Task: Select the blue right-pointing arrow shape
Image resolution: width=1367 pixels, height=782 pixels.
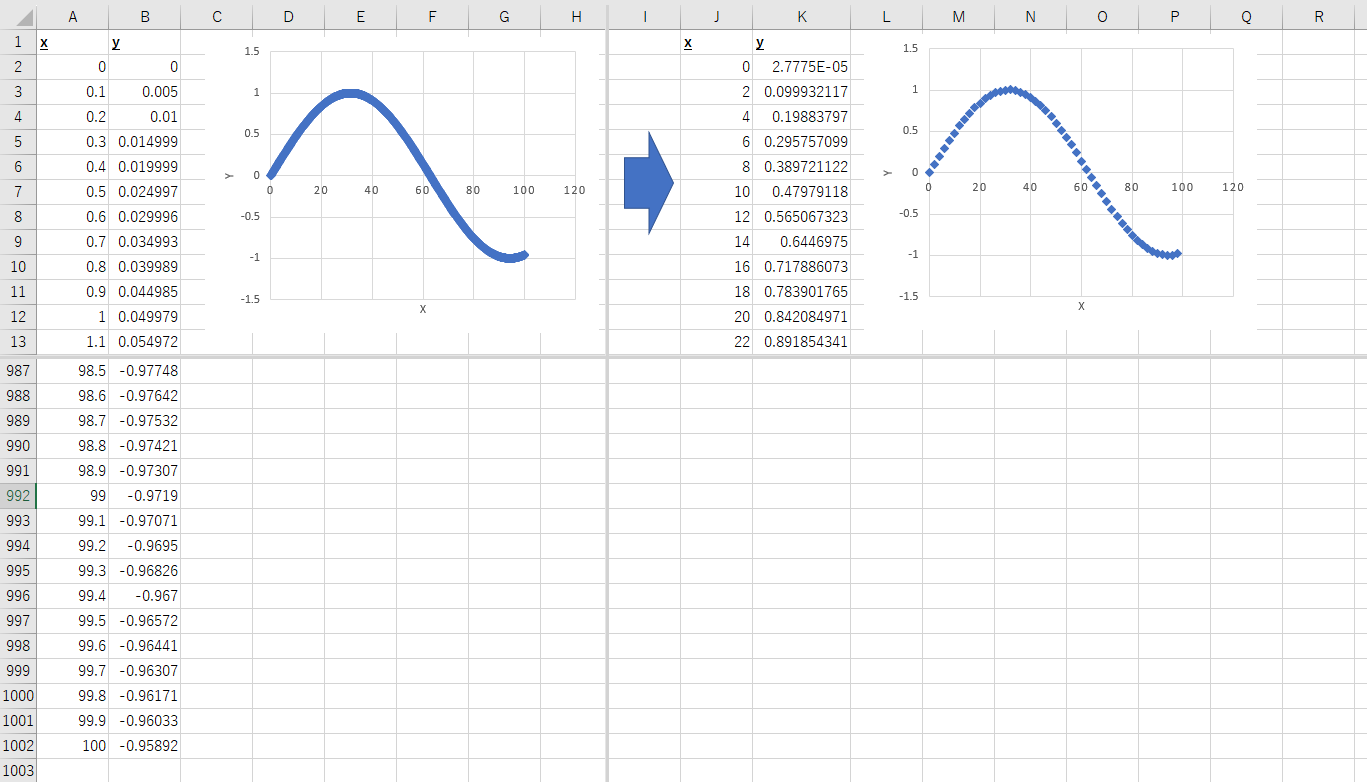Action: [x=647, y=183]
